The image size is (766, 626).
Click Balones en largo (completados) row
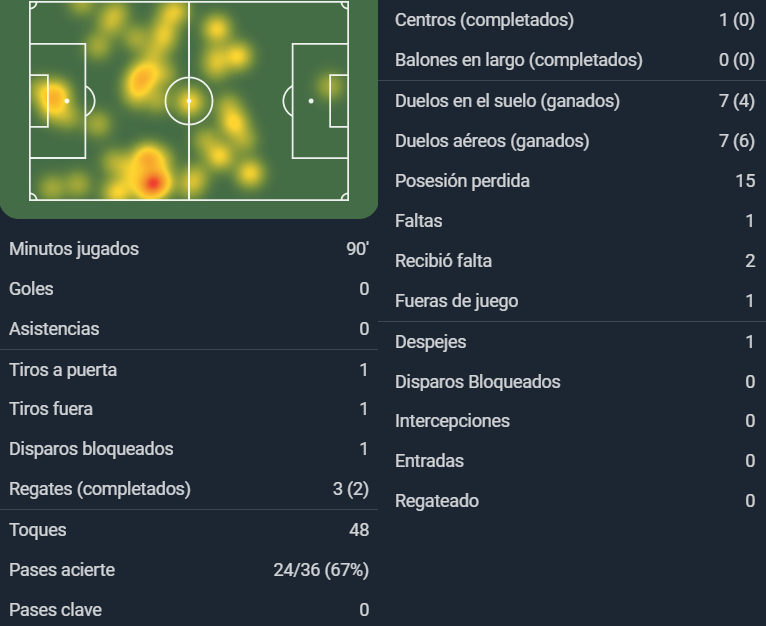point(572,60)
